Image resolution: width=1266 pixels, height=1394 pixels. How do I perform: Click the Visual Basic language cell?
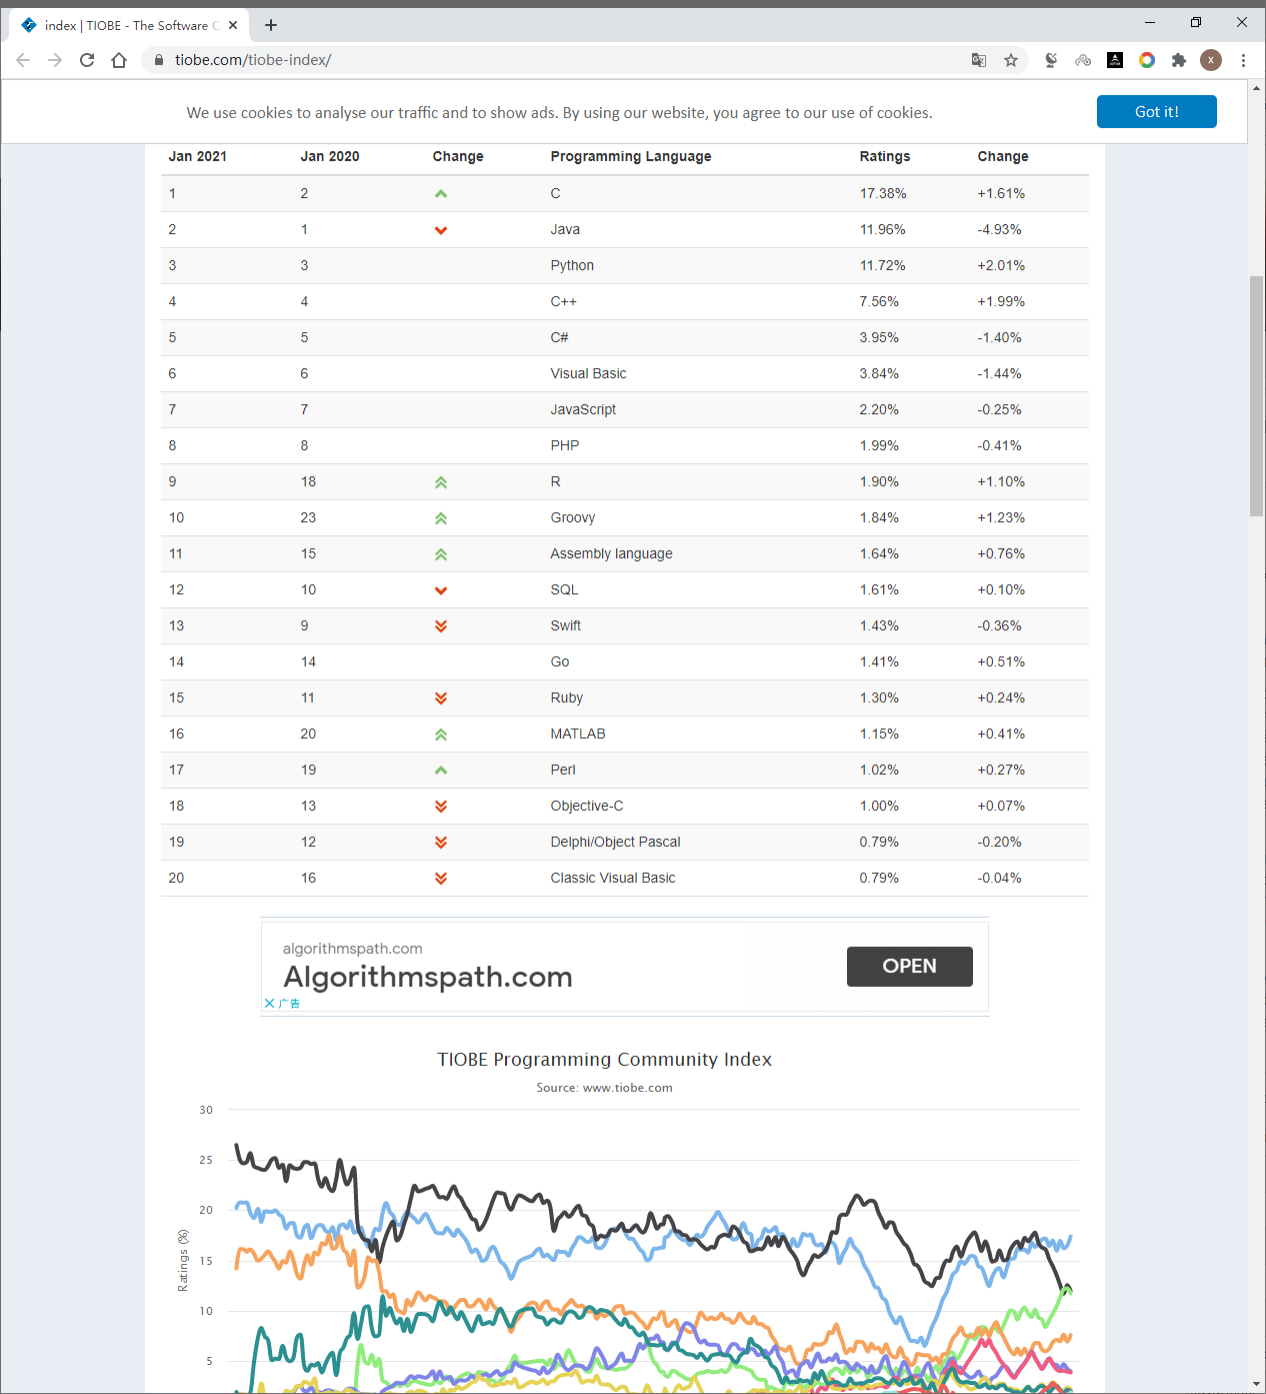point(588,374)
